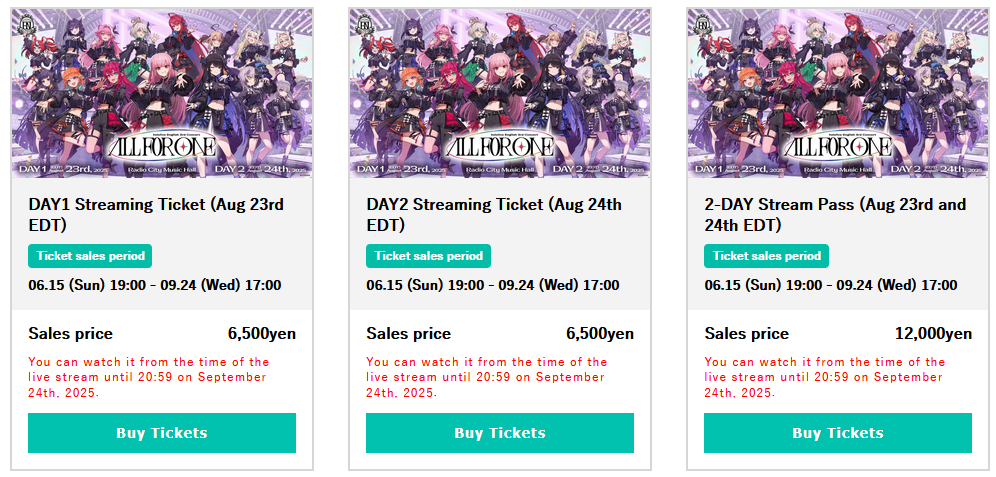Click the DAY2 ticket 6,500yen price

pos(600,334)
